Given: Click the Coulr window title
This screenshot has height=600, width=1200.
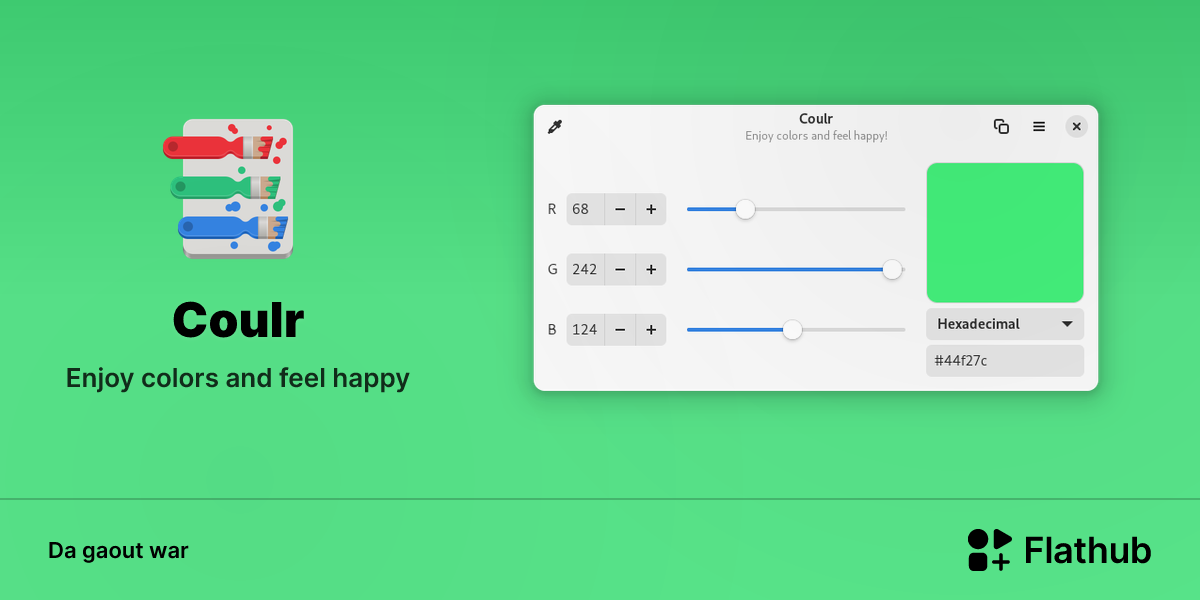Looking at the screenshot, I should click(x=816, y=119).
